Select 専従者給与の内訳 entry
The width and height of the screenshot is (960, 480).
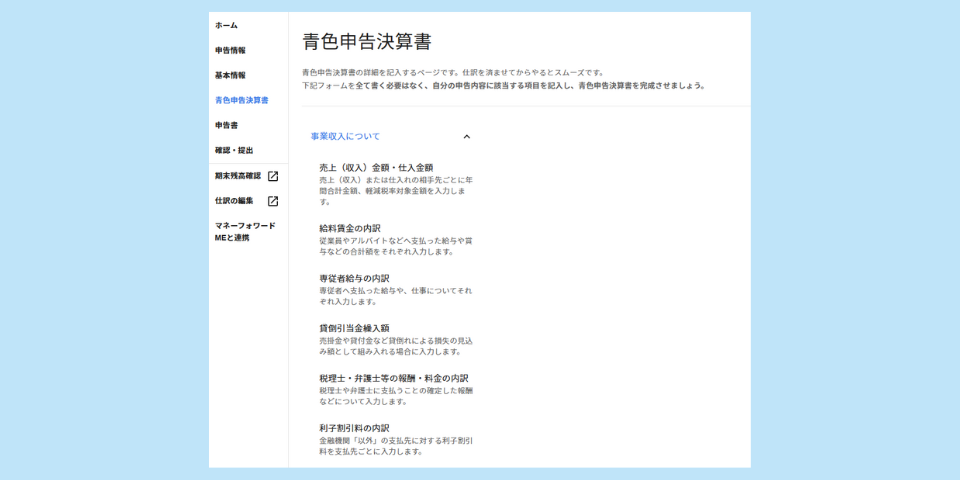354,278
